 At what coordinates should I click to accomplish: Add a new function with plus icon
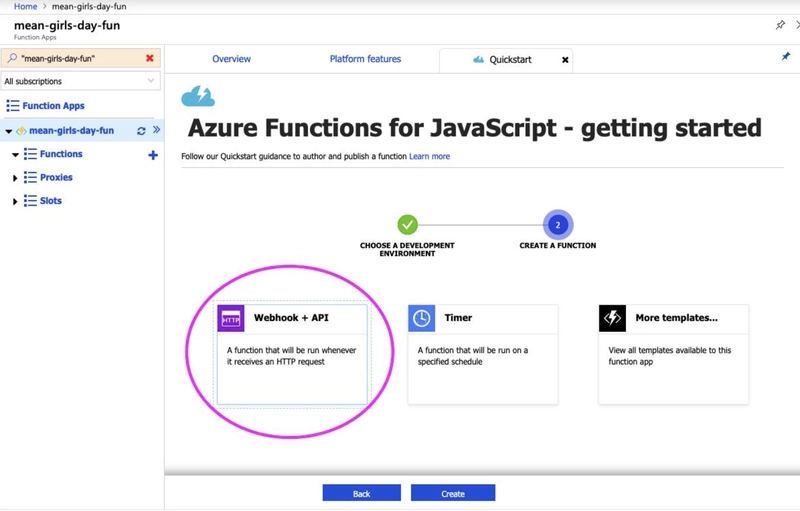click(153, 155)
